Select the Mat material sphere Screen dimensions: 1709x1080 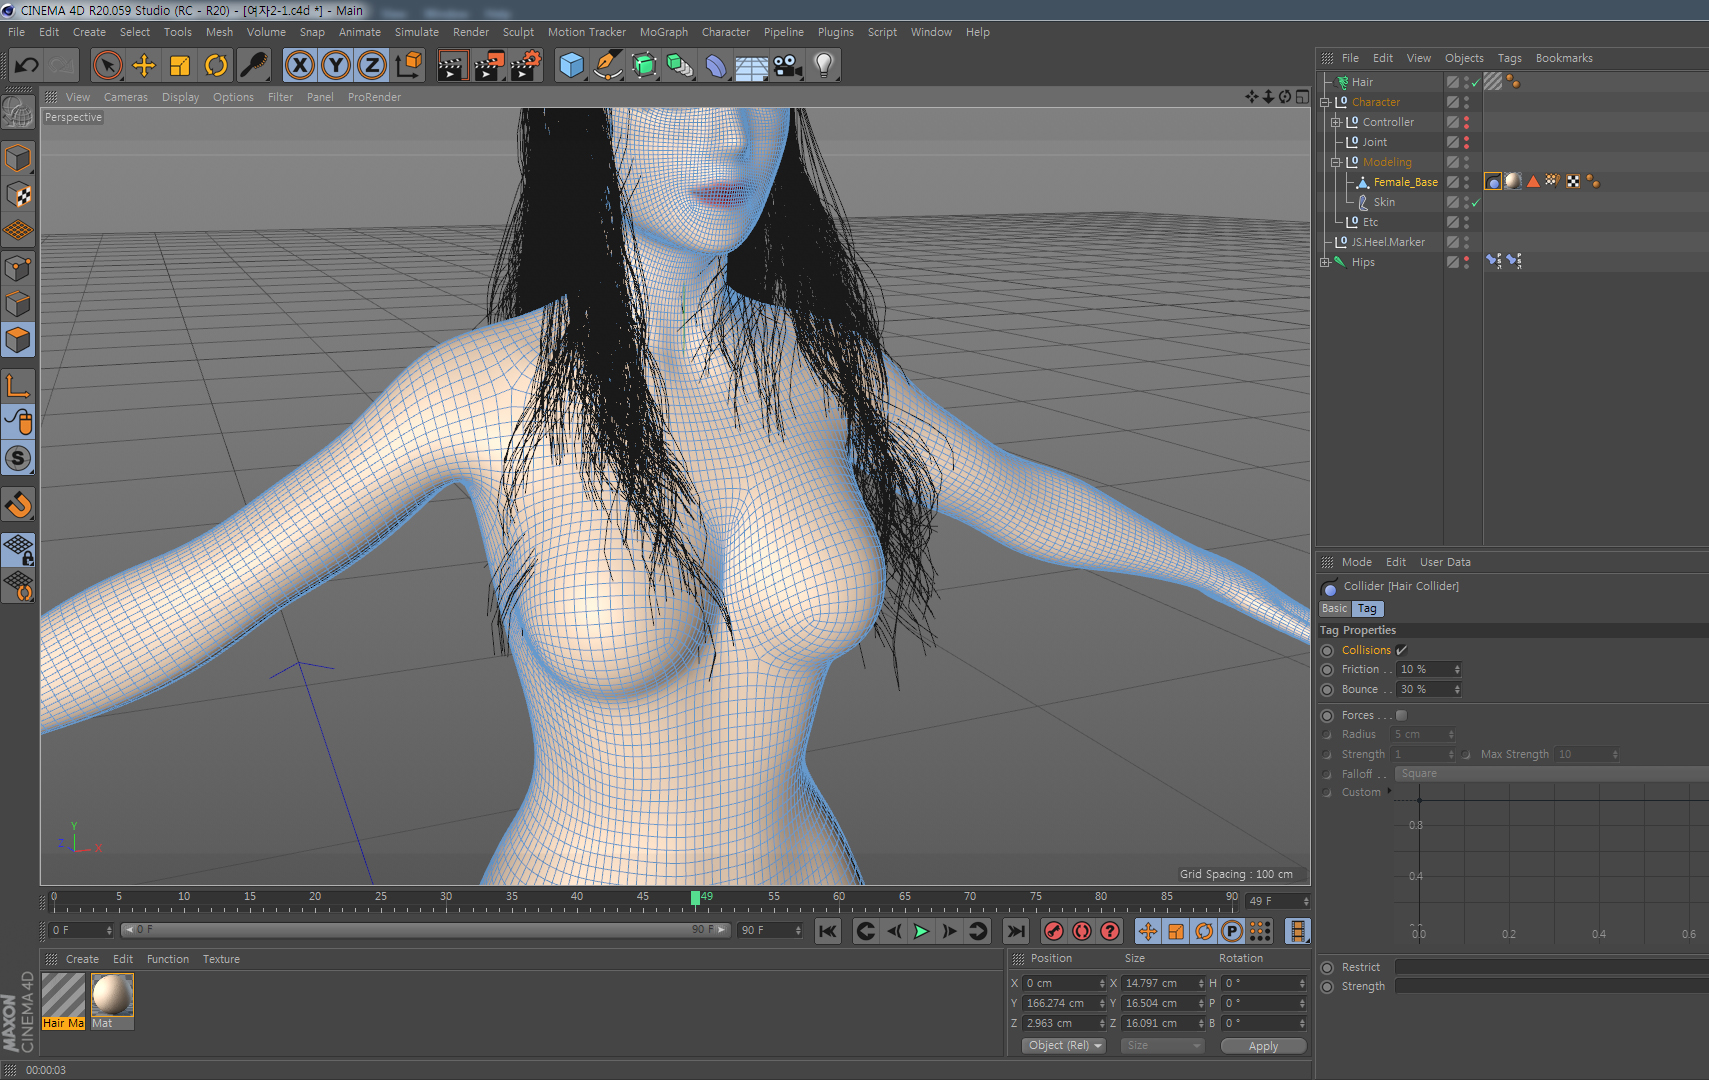tap(112, 995)
